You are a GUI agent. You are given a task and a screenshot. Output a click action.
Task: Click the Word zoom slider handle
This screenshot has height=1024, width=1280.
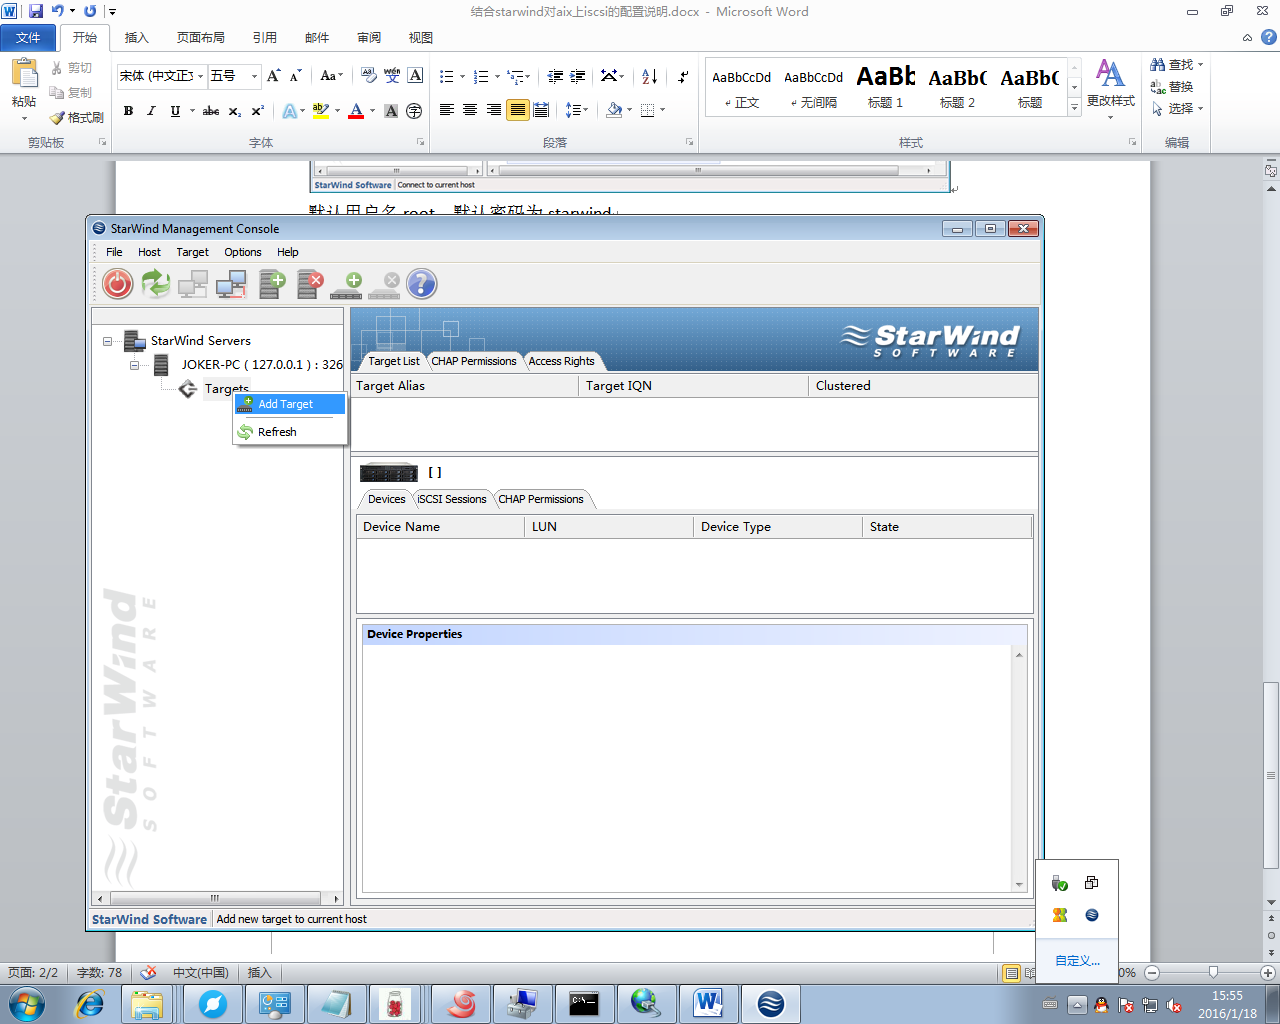coord(1213,972)
